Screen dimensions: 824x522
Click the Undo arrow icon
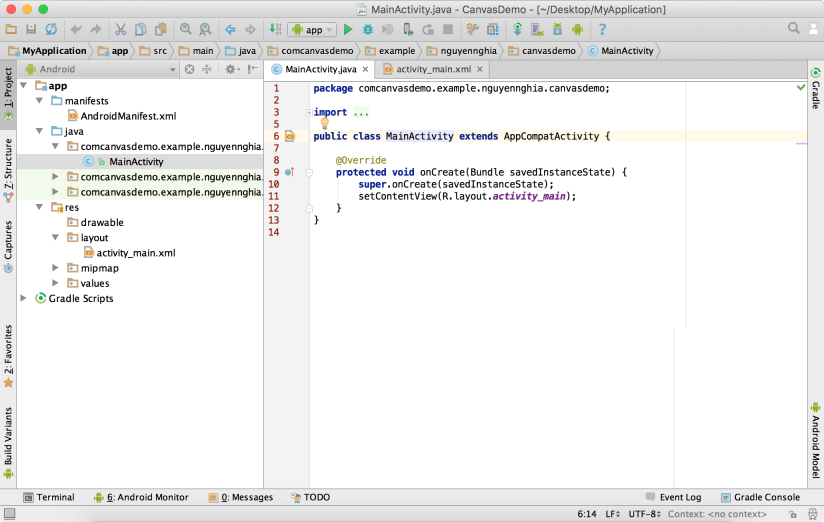(76, 29)
